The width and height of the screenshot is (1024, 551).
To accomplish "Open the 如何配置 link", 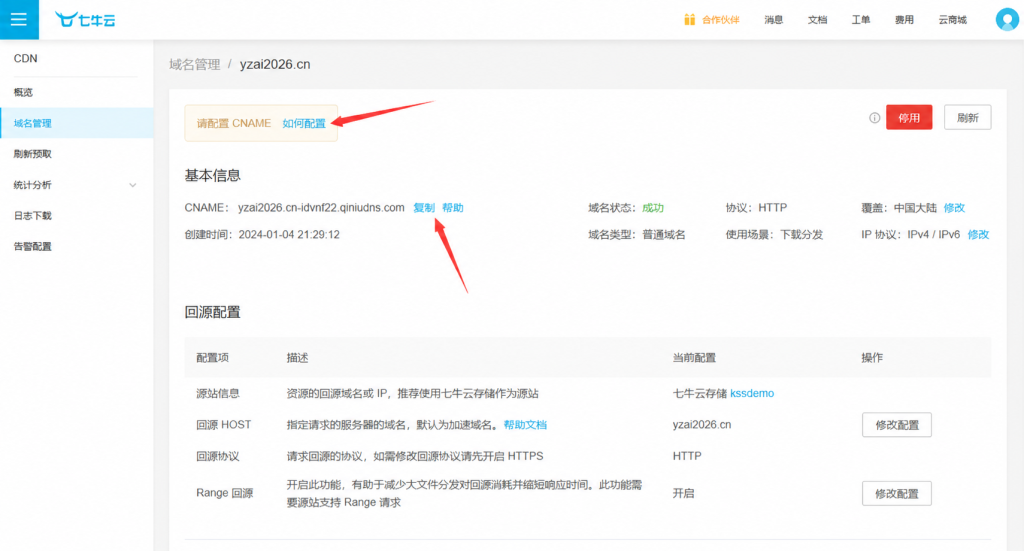I will (x=304, y=123).
